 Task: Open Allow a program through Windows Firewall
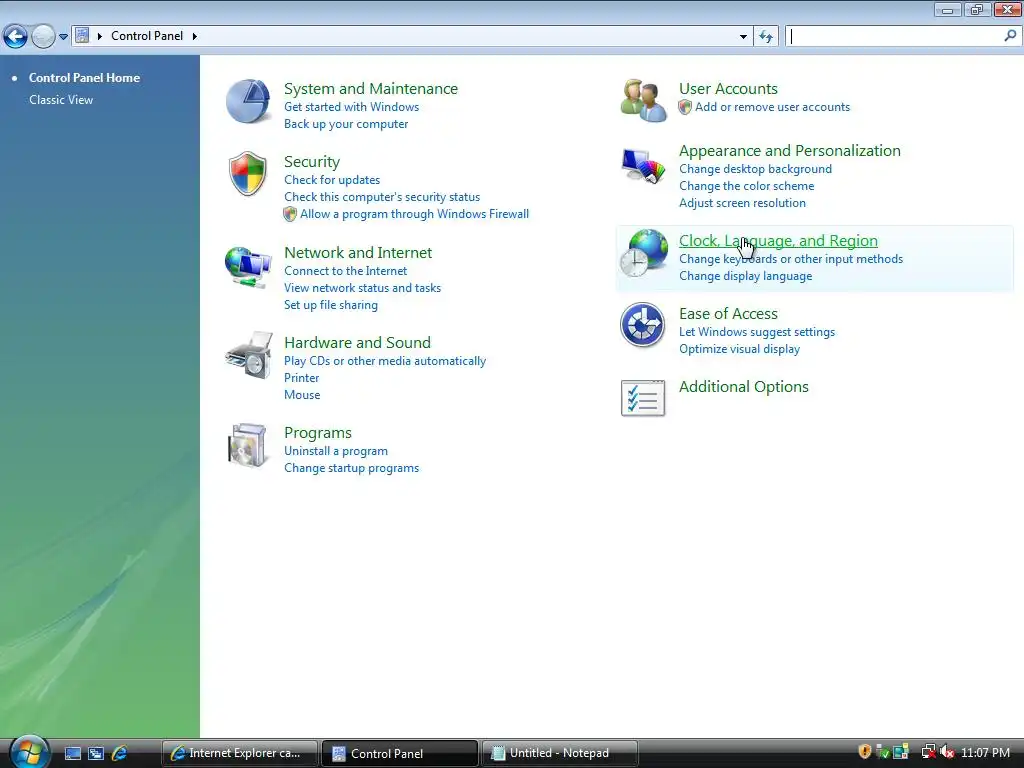click(414, 214)
